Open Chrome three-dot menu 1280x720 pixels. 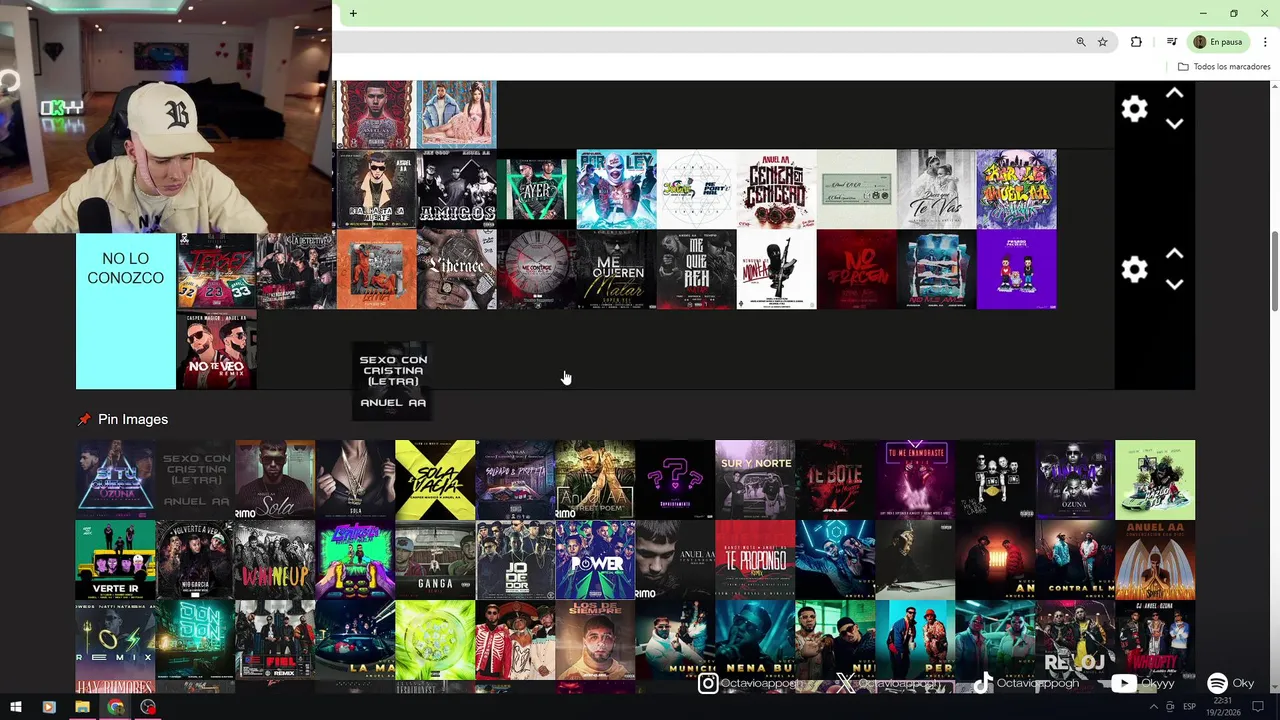click(1265, 42)
